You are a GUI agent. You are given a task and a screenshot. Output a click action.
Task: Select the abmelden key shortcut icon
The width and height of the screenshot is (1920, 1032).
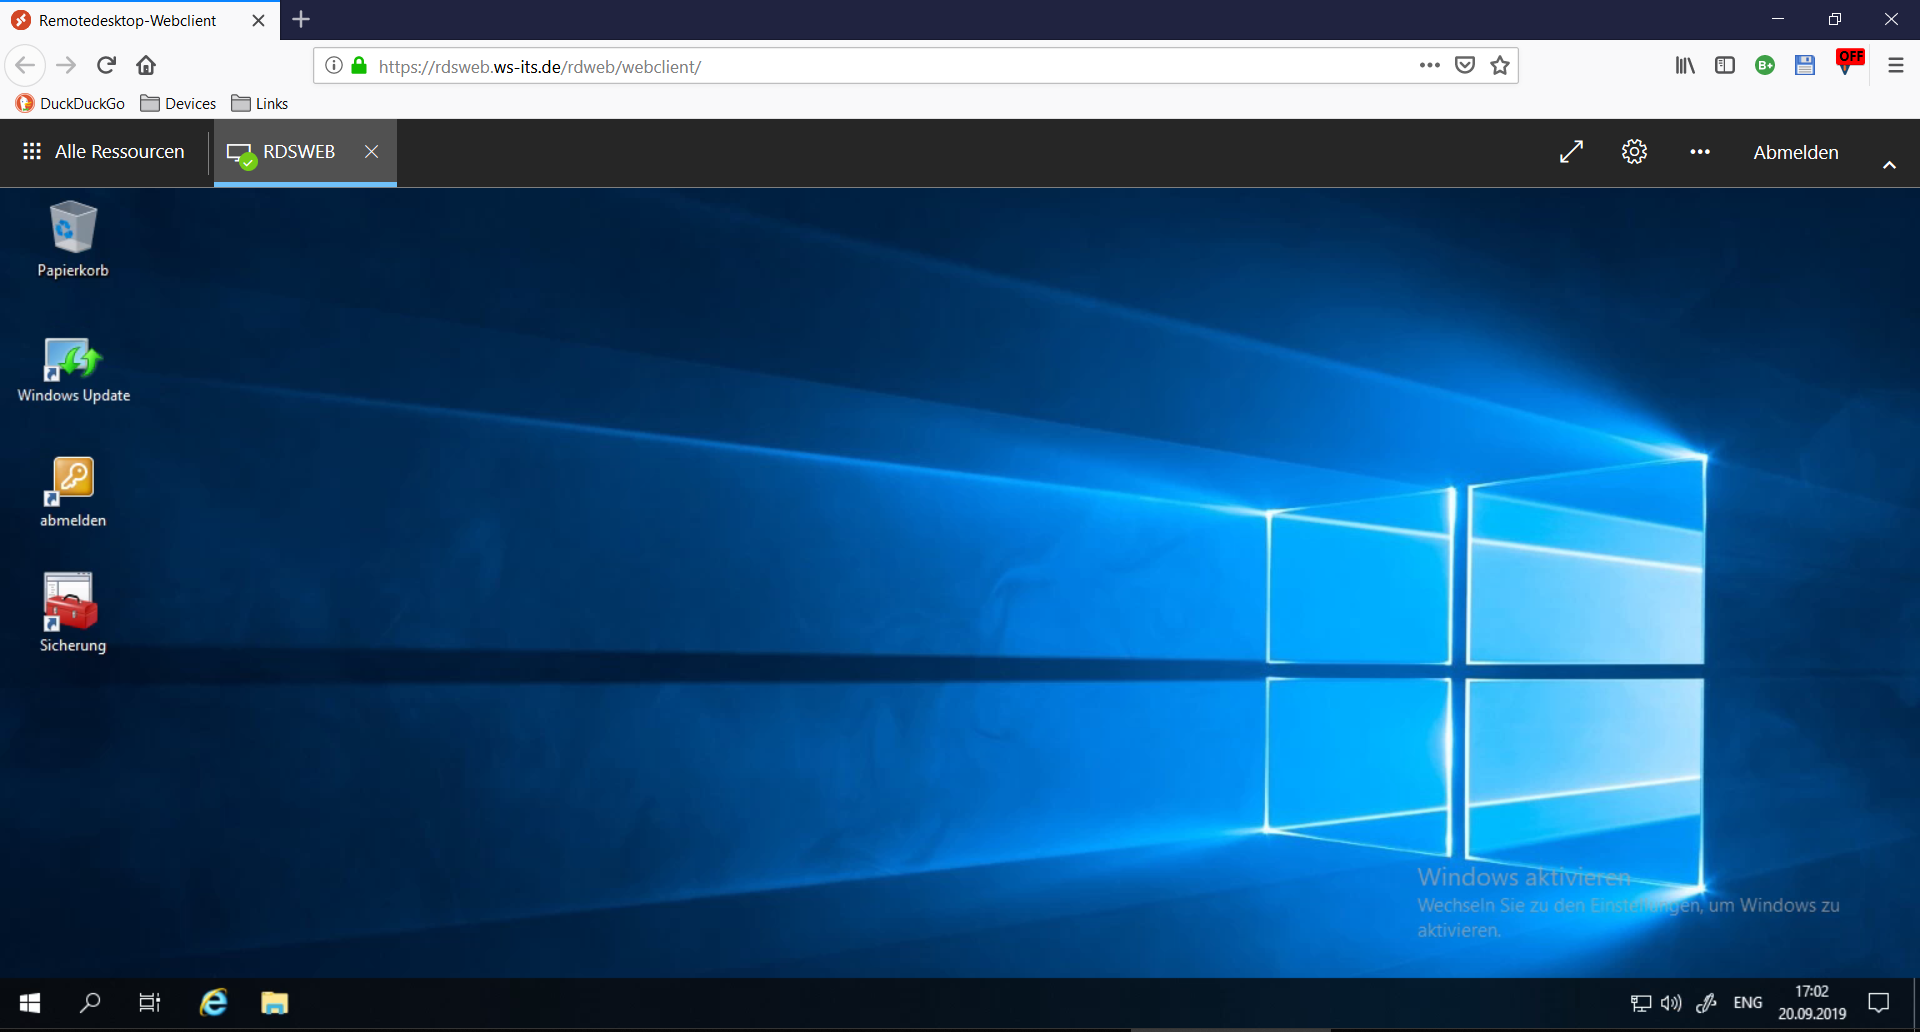tap(73, 492)
